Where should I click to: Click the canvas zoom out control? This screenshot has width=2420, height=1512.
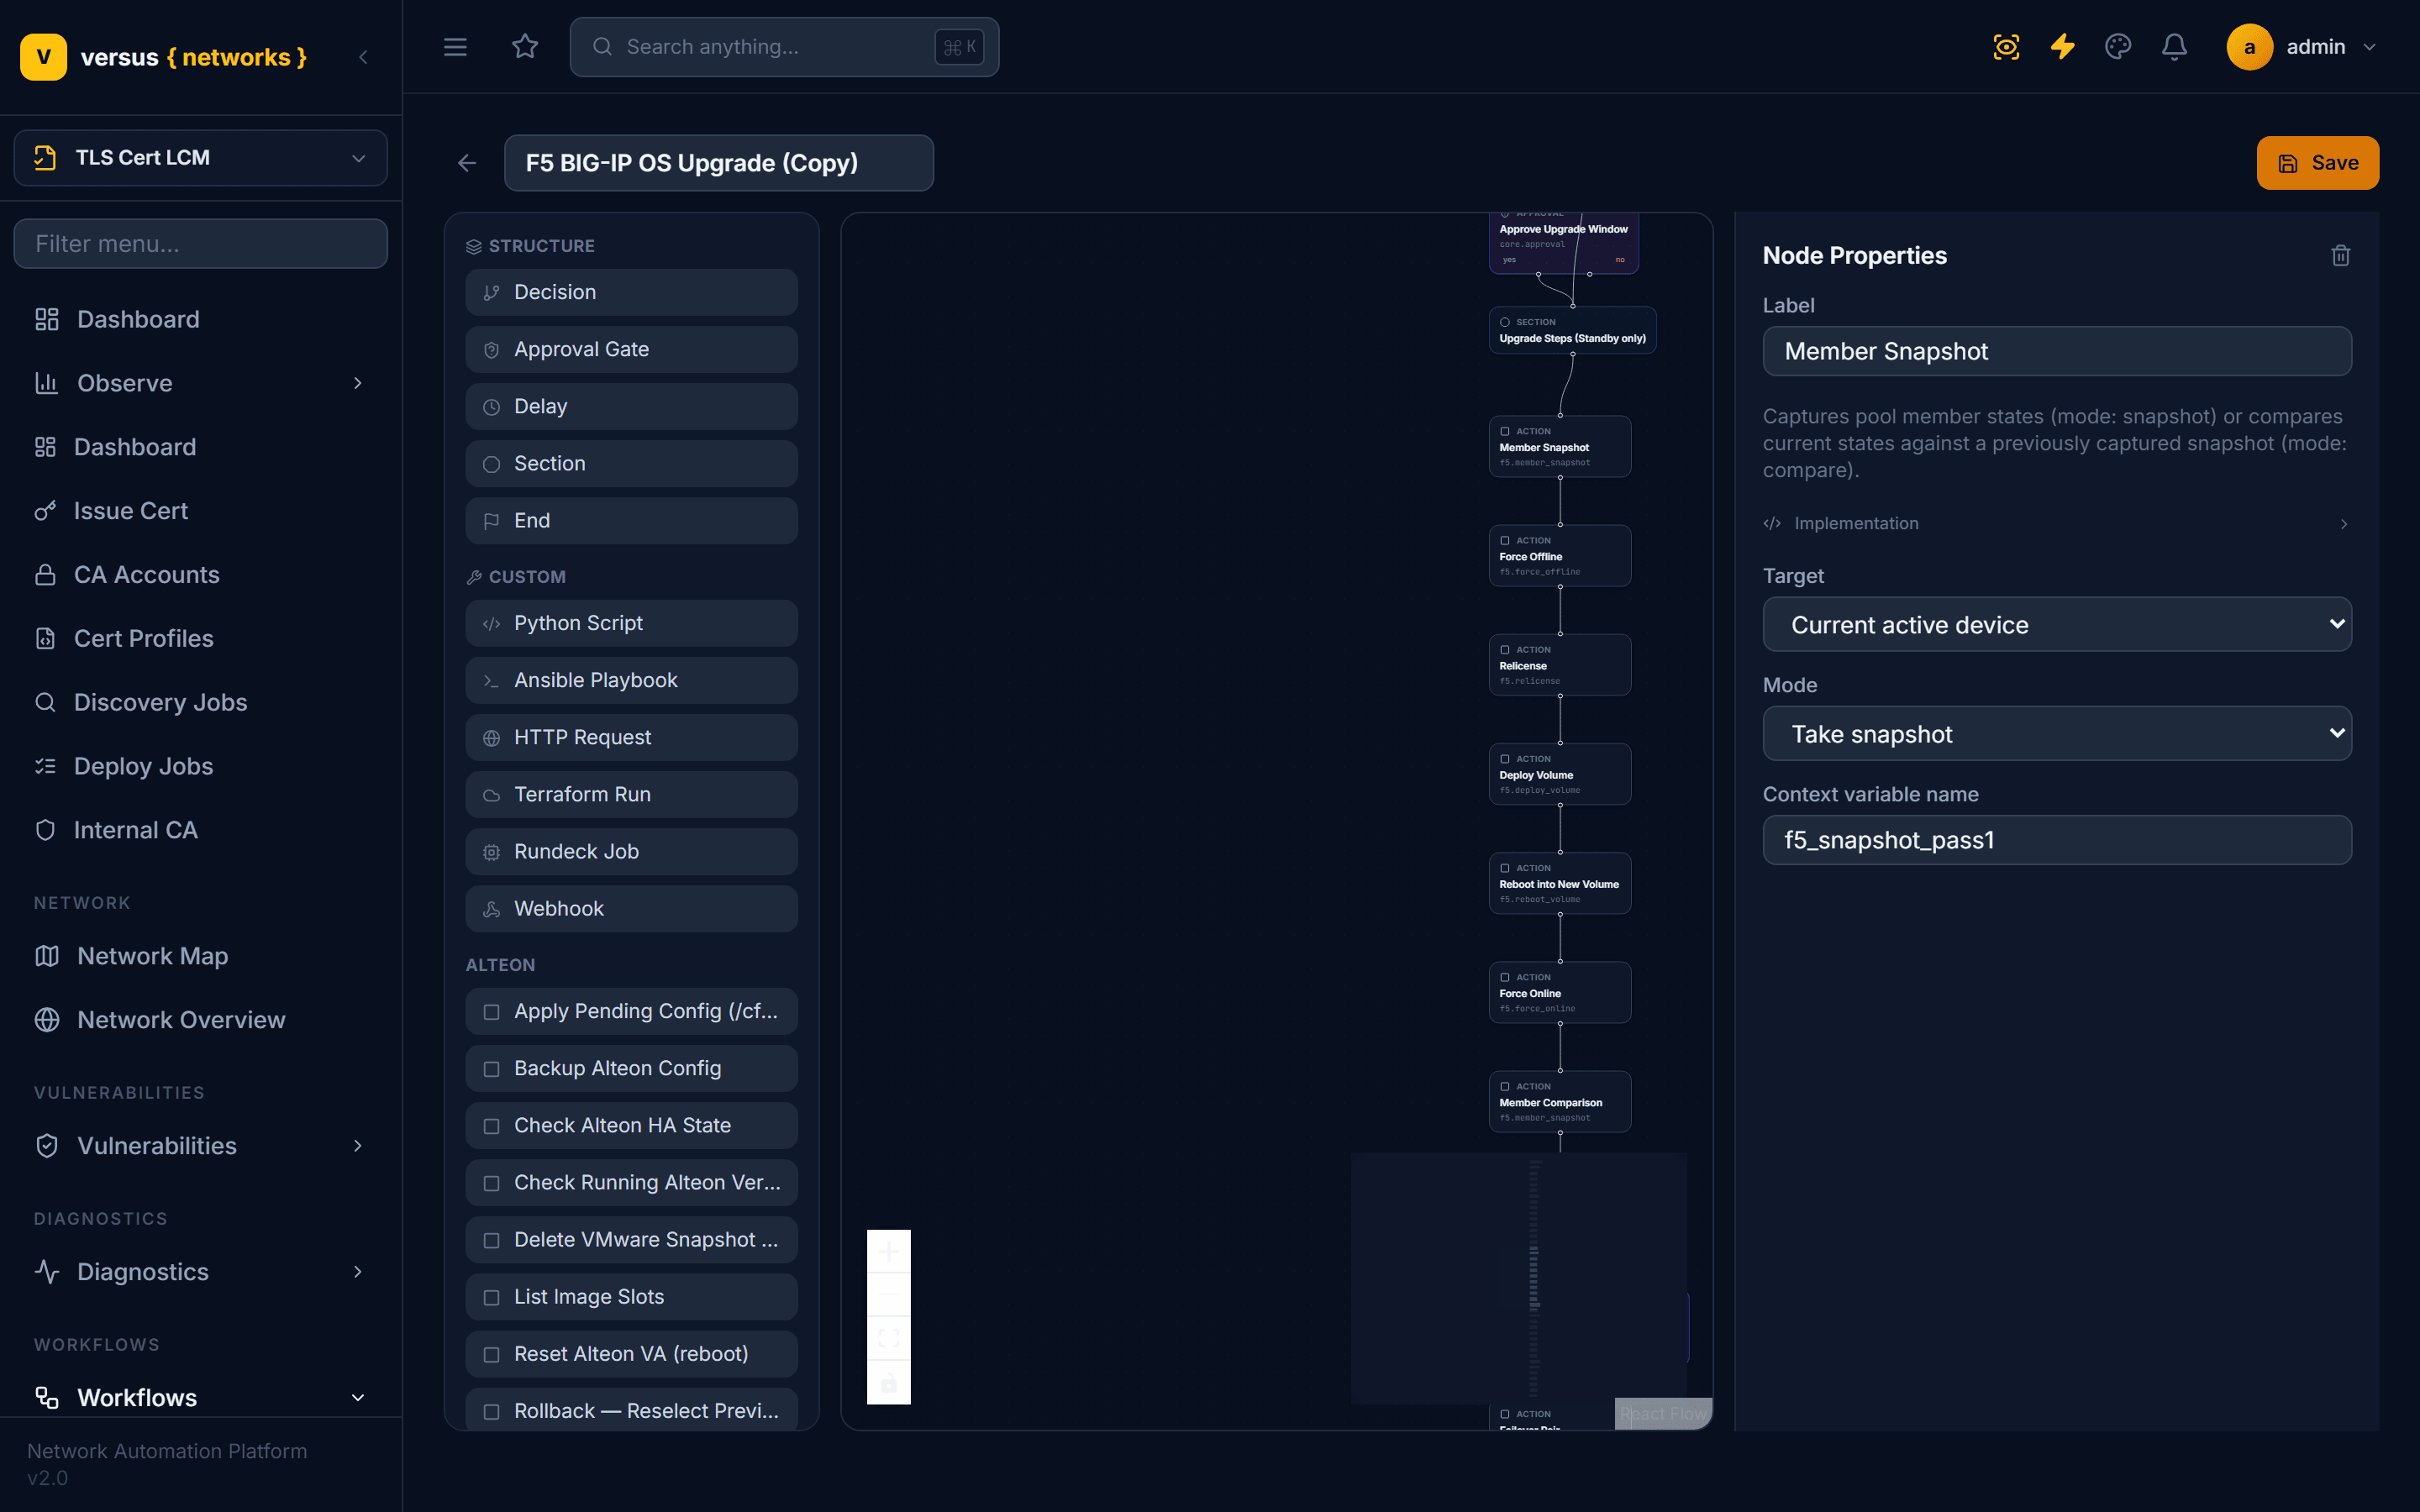(888, 1295)
